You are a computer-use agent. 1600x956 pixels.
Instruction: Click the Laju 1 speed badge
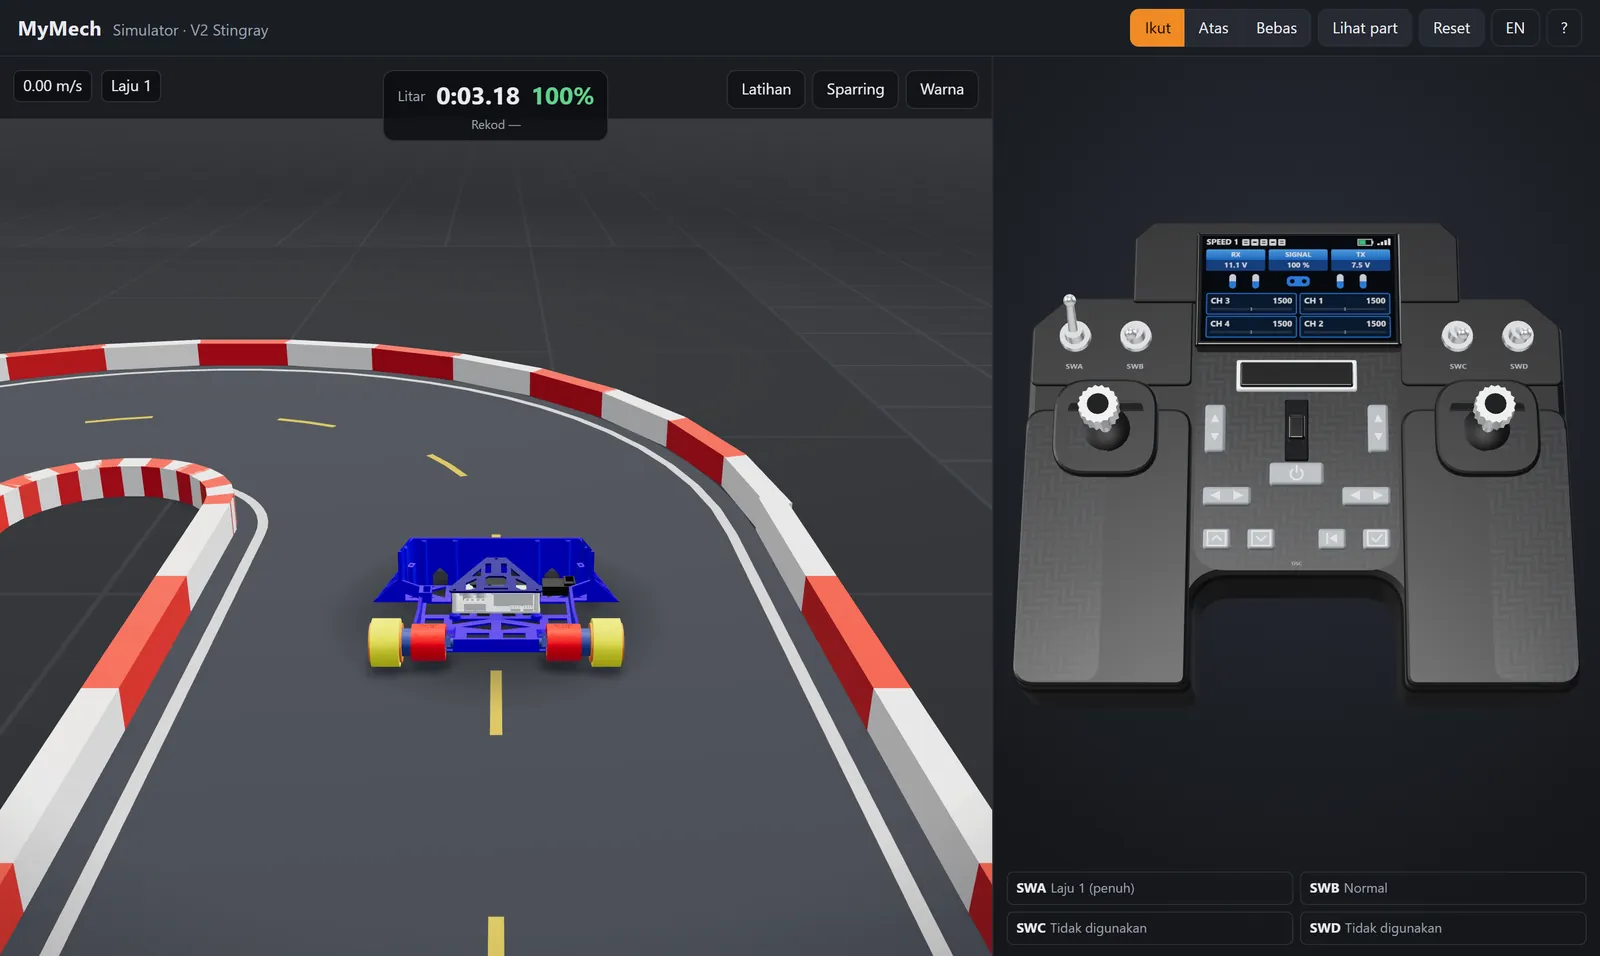131,86
